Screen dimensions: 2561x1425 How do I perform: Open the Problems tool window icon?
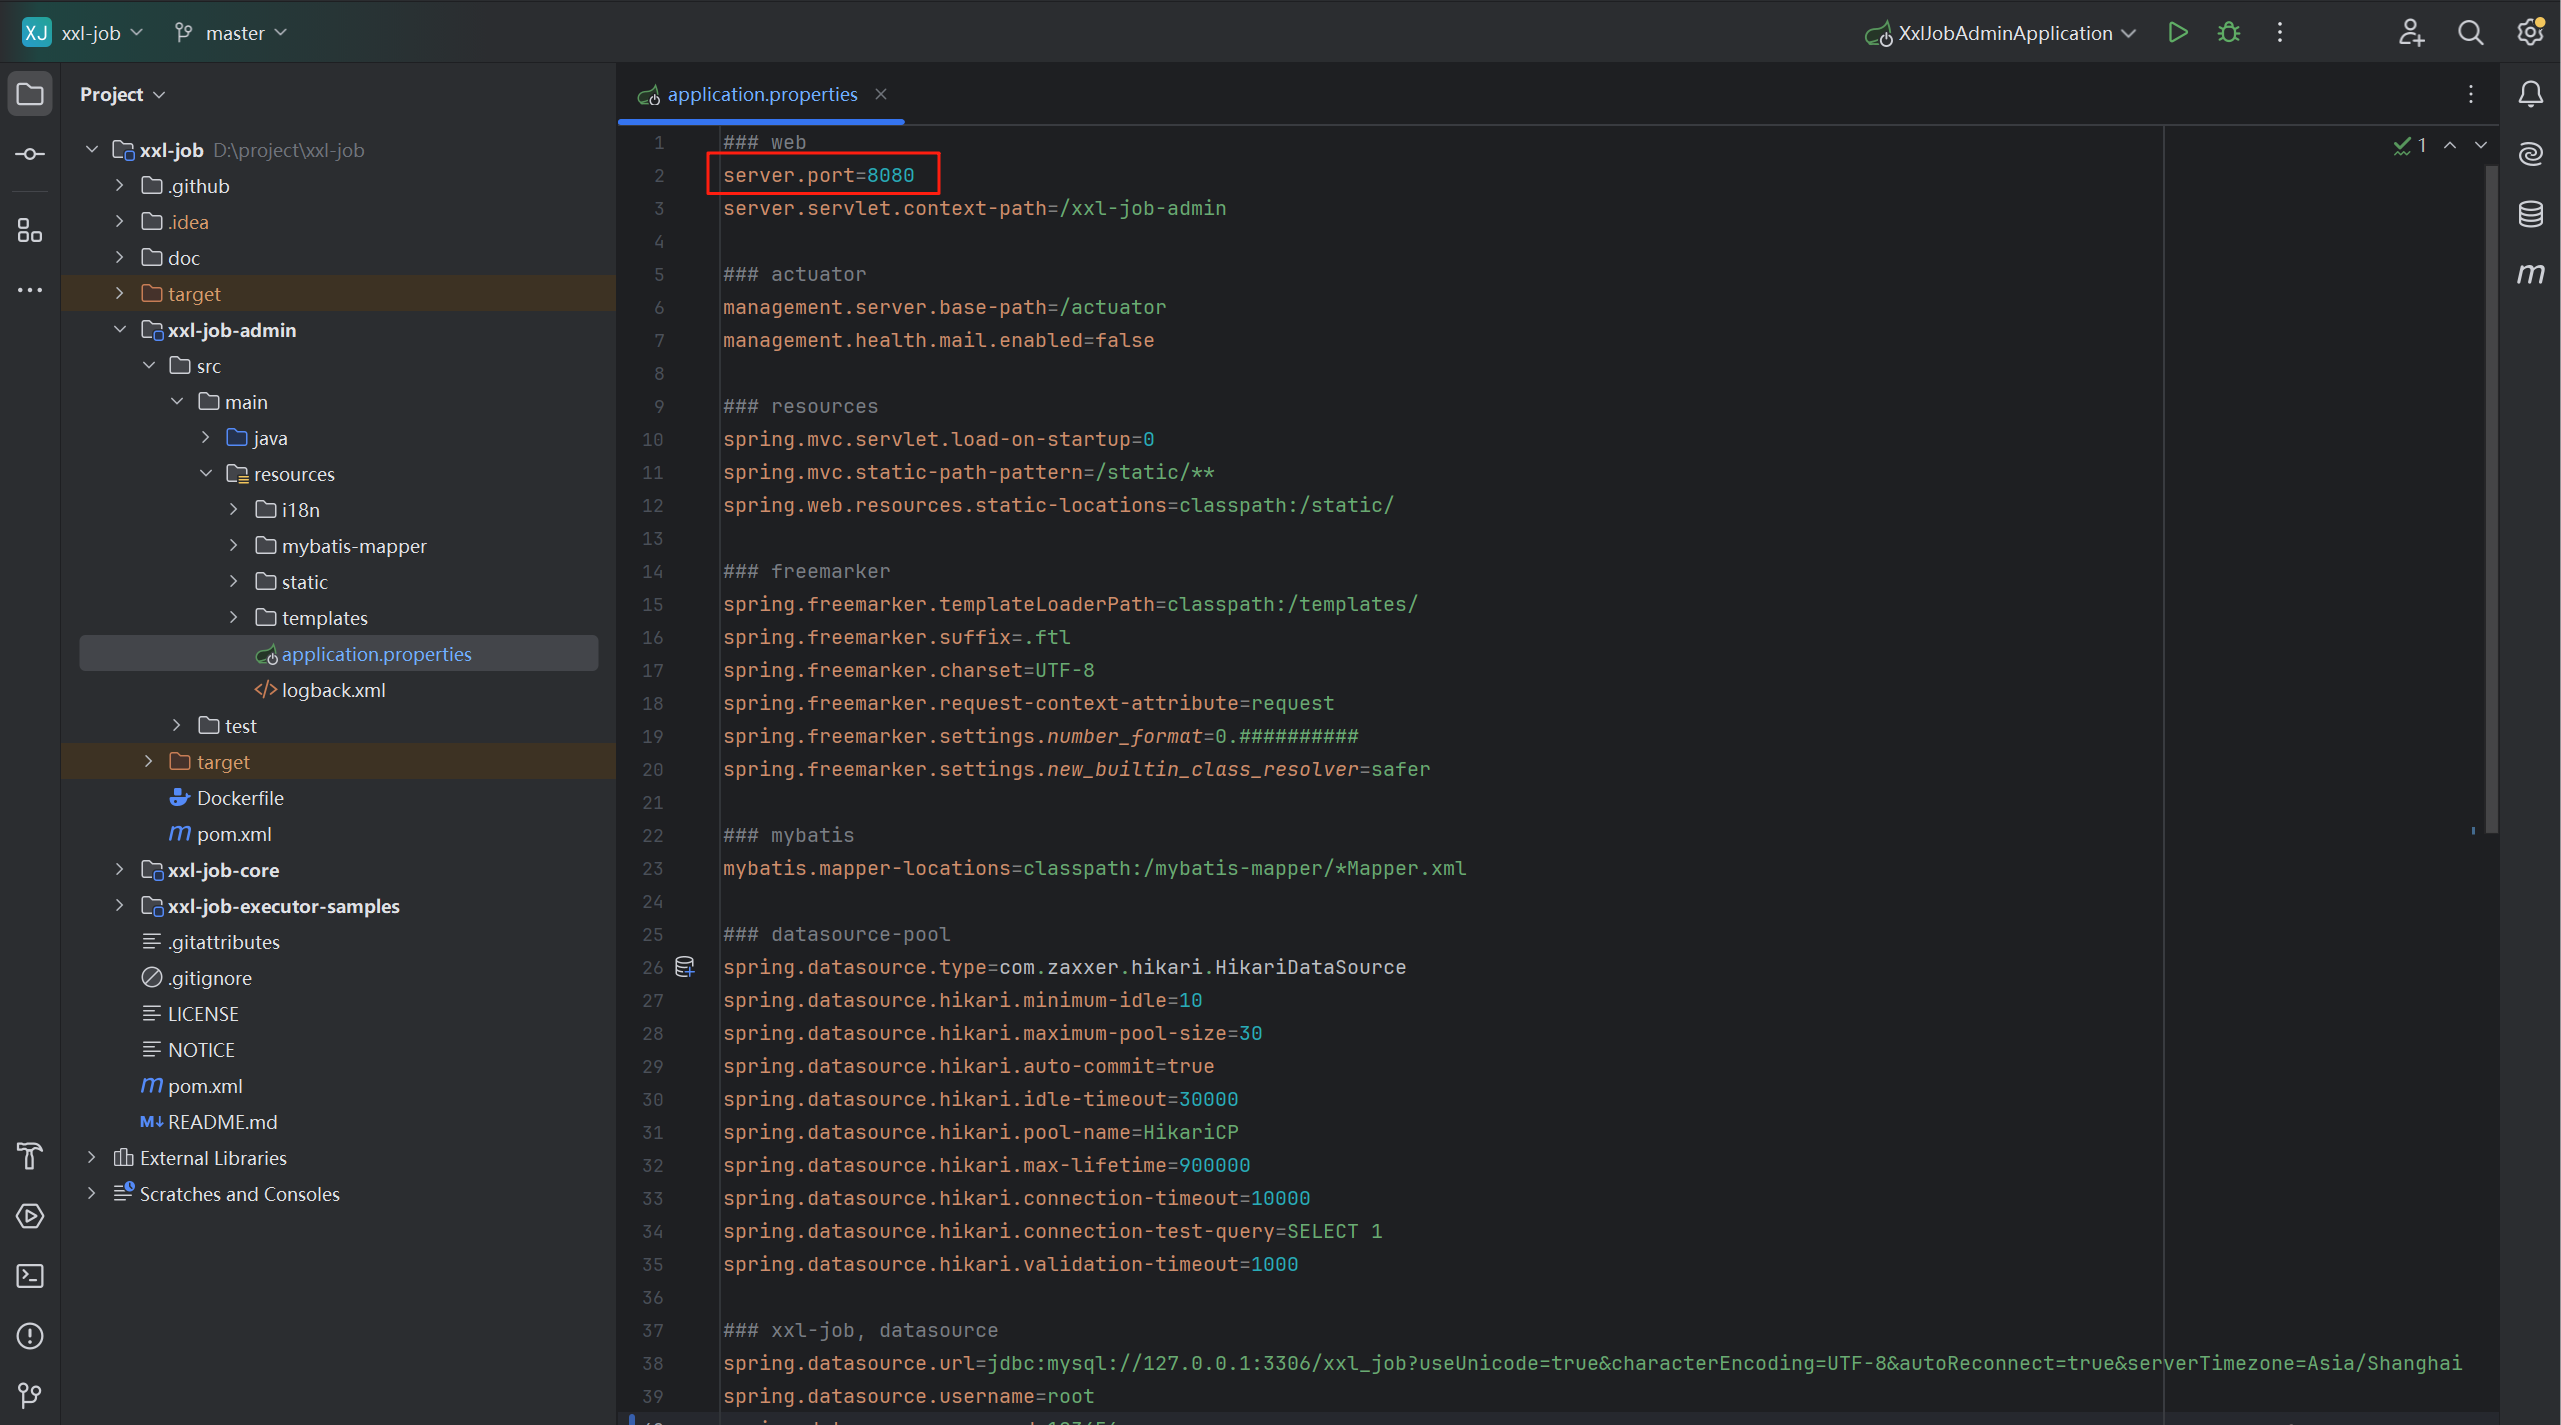[30, 1336]
